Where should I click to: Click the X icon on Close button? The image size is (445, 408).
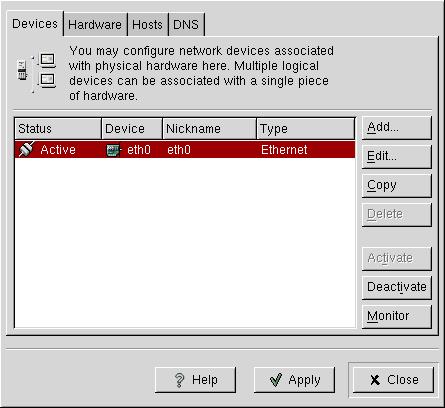(375, 380)
